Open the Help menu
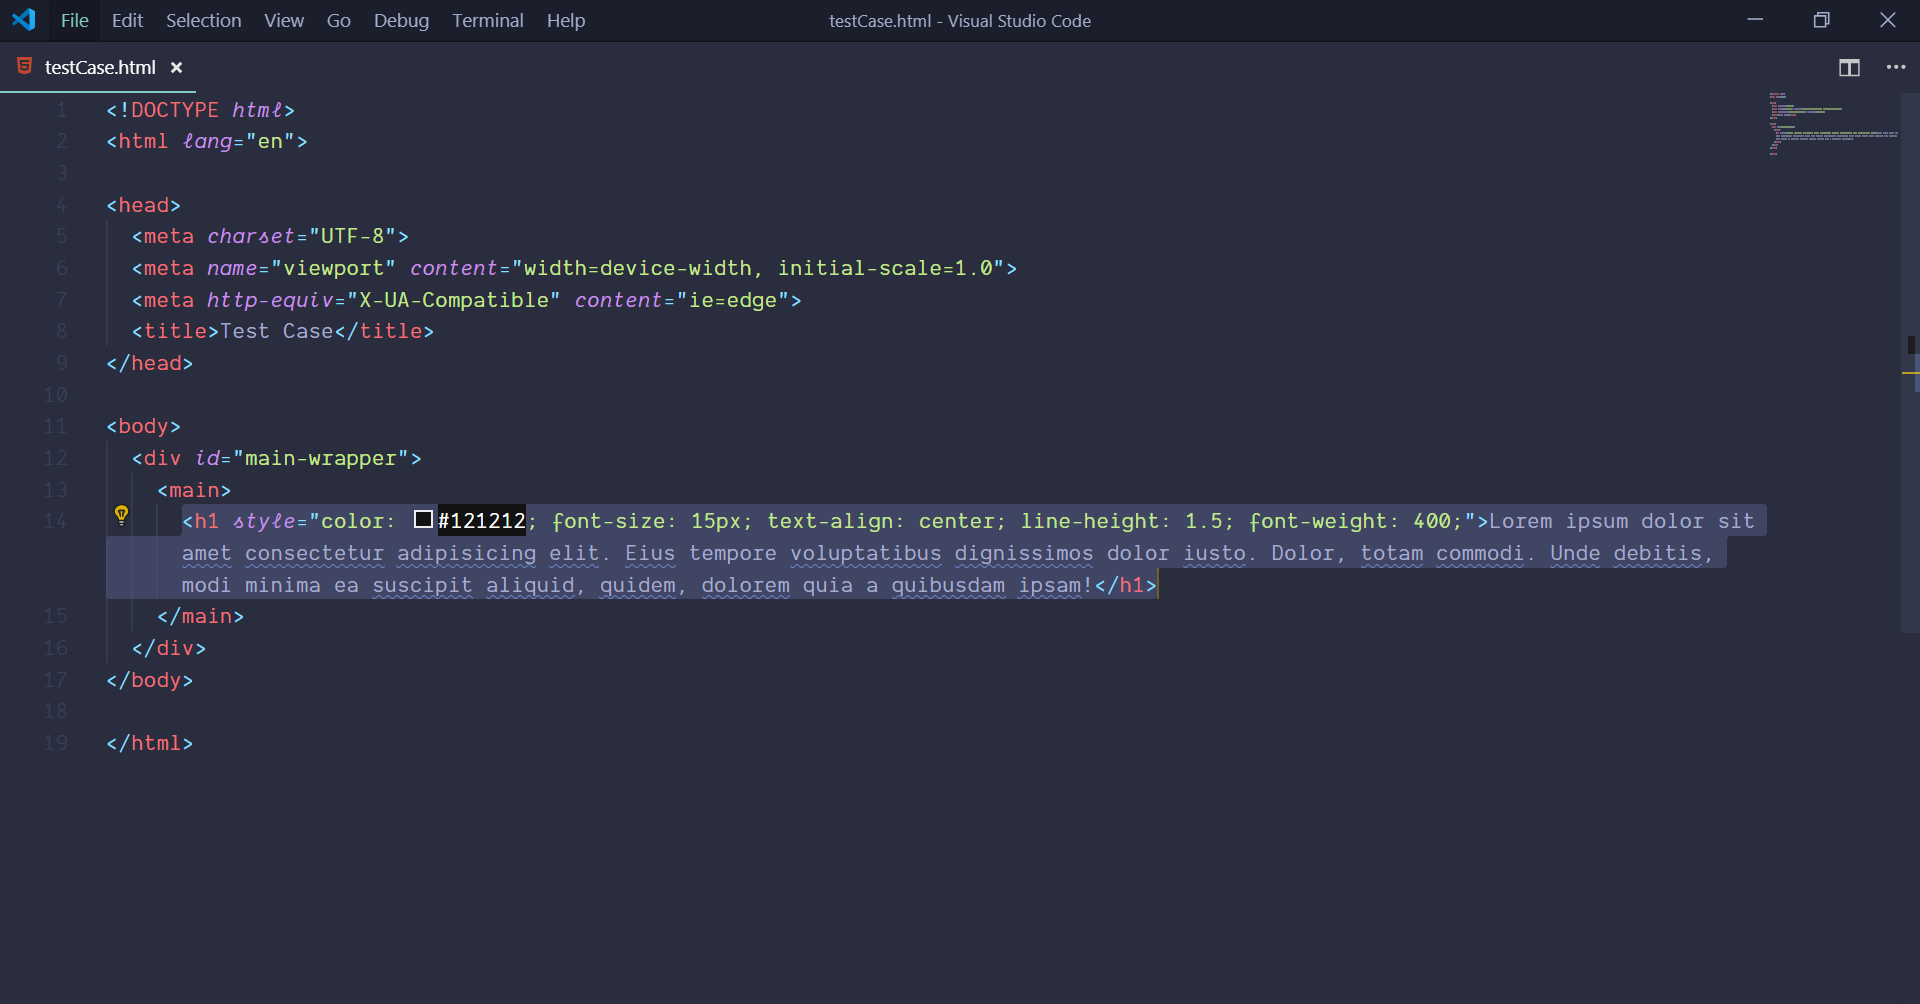Image resolution: width=1920 pixels, height=1004 pixels. click(565, 20)
